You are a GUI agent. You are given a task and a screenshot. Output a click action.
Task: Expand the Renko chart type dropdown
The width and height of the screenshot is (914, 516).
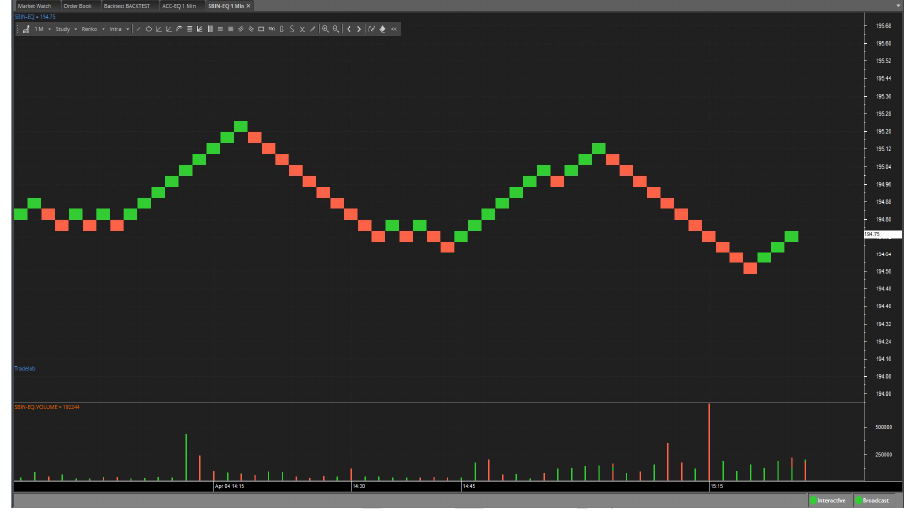pyautogui.click(x=91, y=29)
